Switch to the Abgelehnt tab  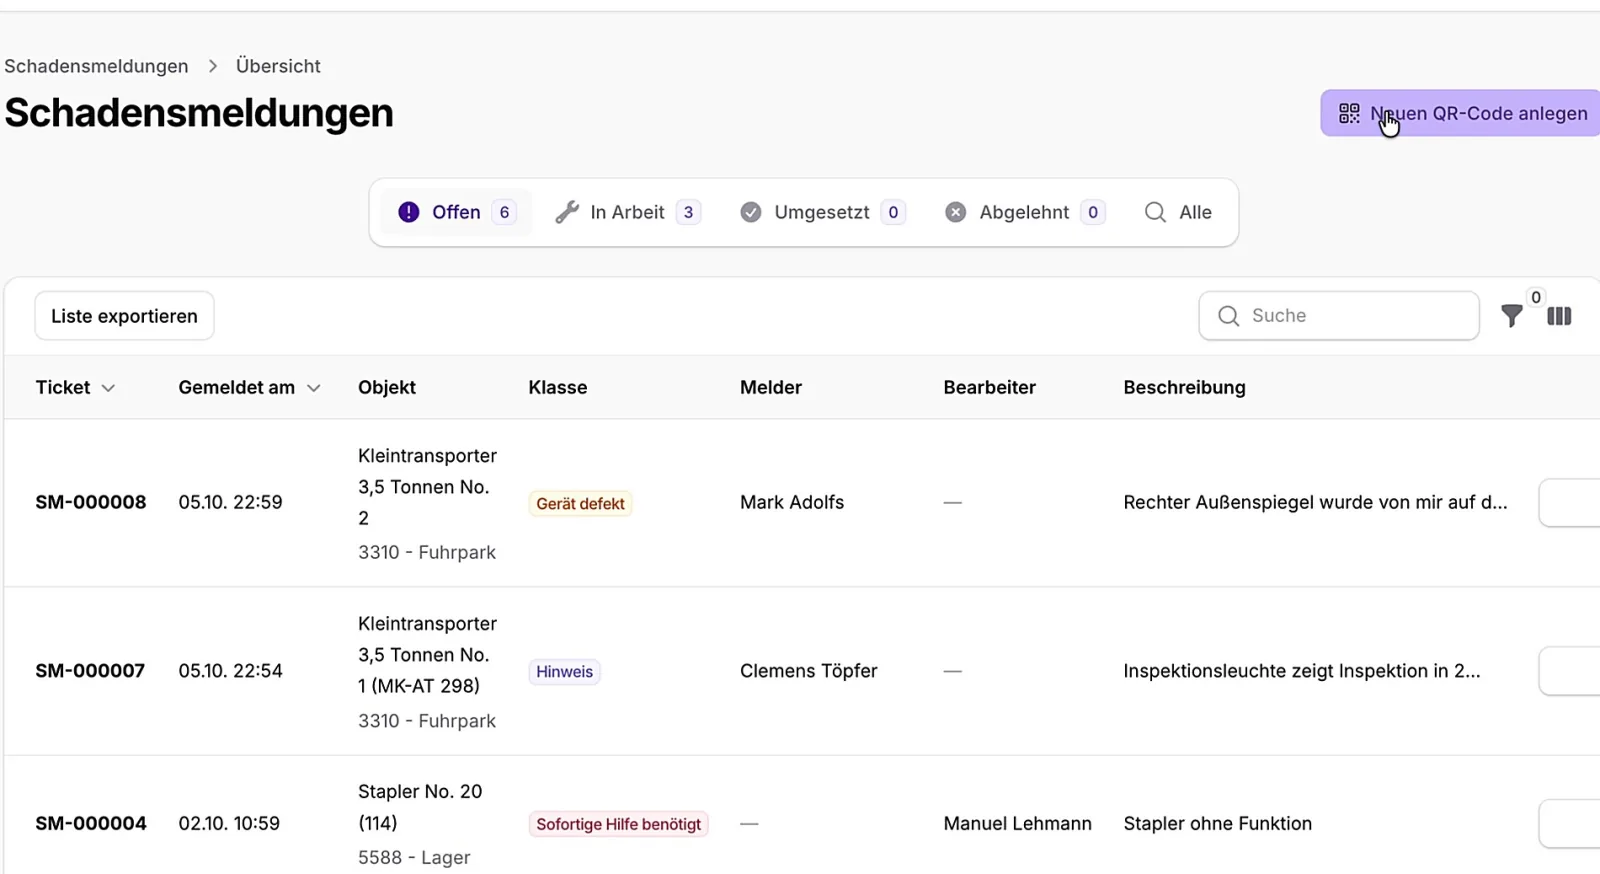point(1025,212)
